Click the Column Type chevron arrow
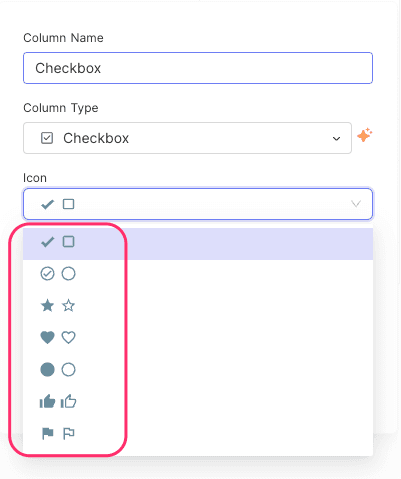 click(x=336, y=138)
